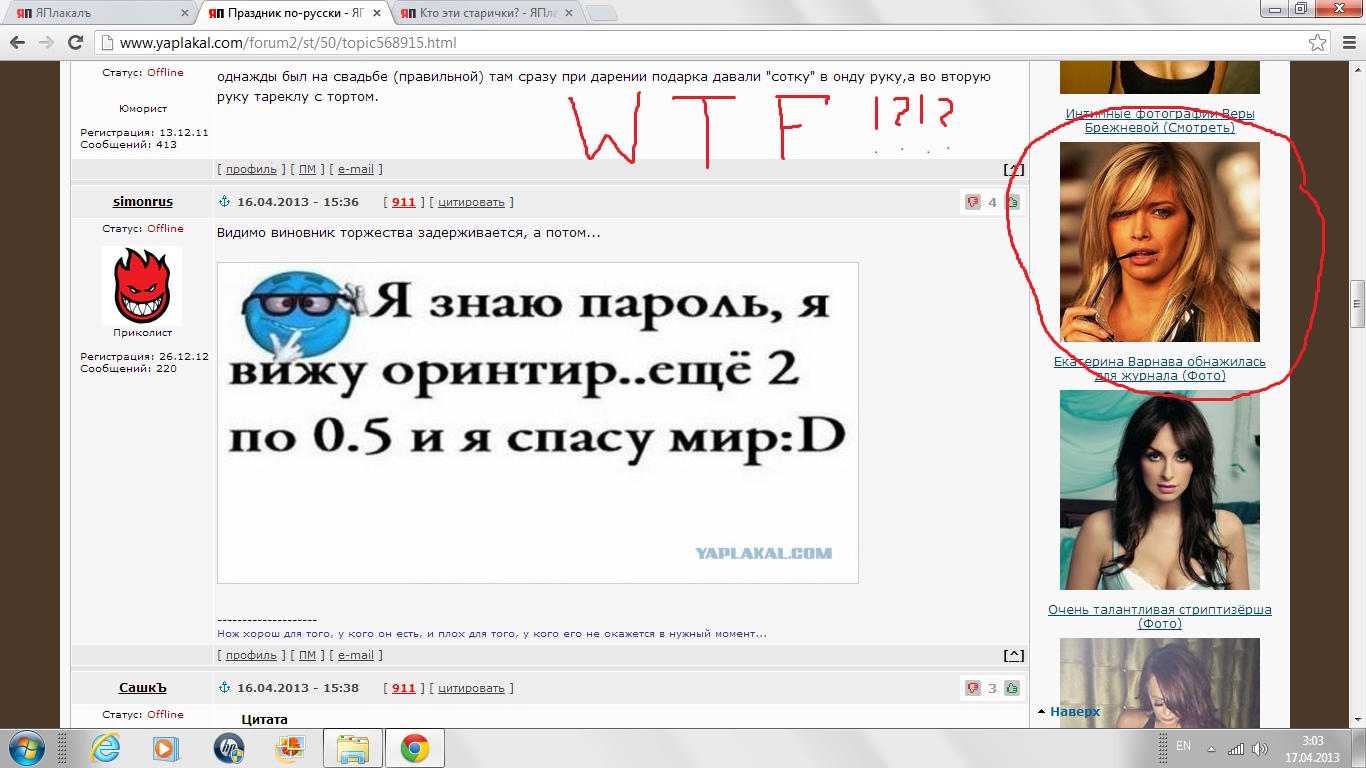Click the page's vertical scrollbar thumb
The image size is (1366, 768).
(1357, 304)
